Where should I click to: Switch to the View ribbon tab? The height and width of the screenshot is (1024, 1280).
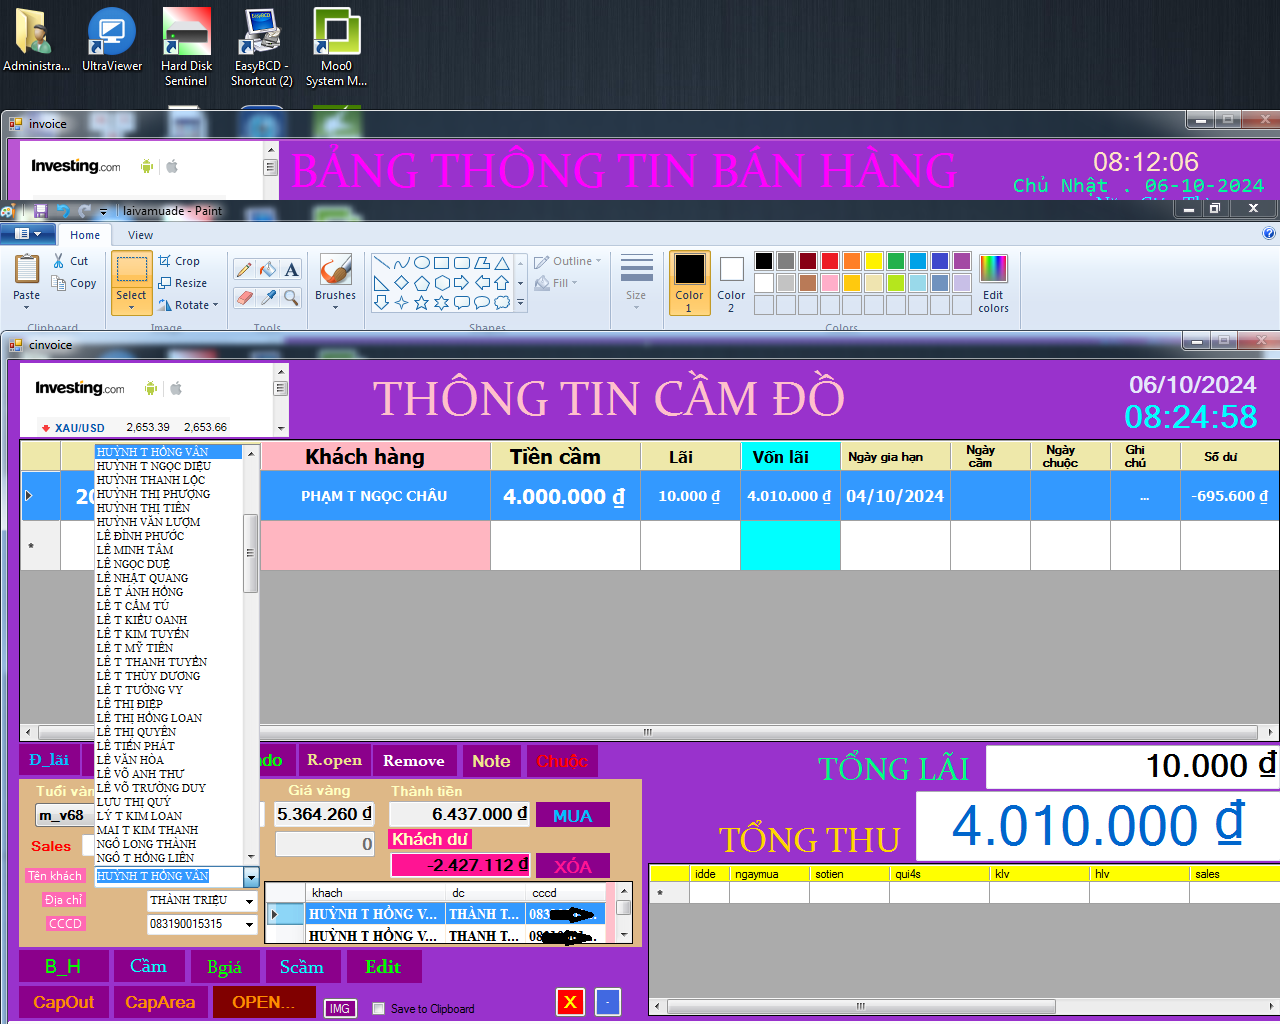point(140,235)
